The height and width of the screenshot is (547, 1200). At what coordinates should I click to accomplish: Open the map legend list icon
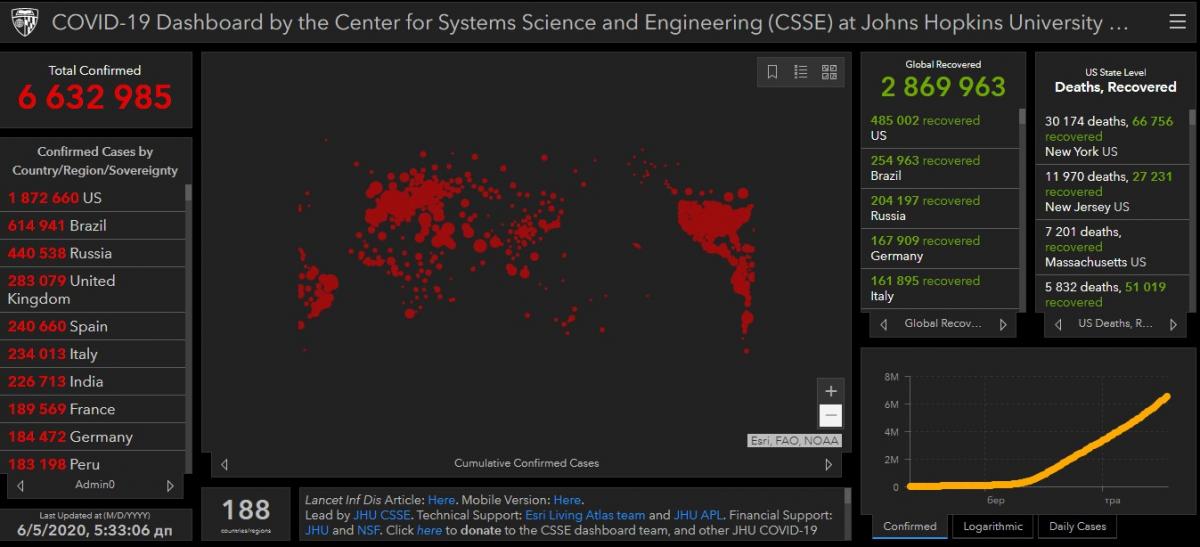click(x=800, y=72)
